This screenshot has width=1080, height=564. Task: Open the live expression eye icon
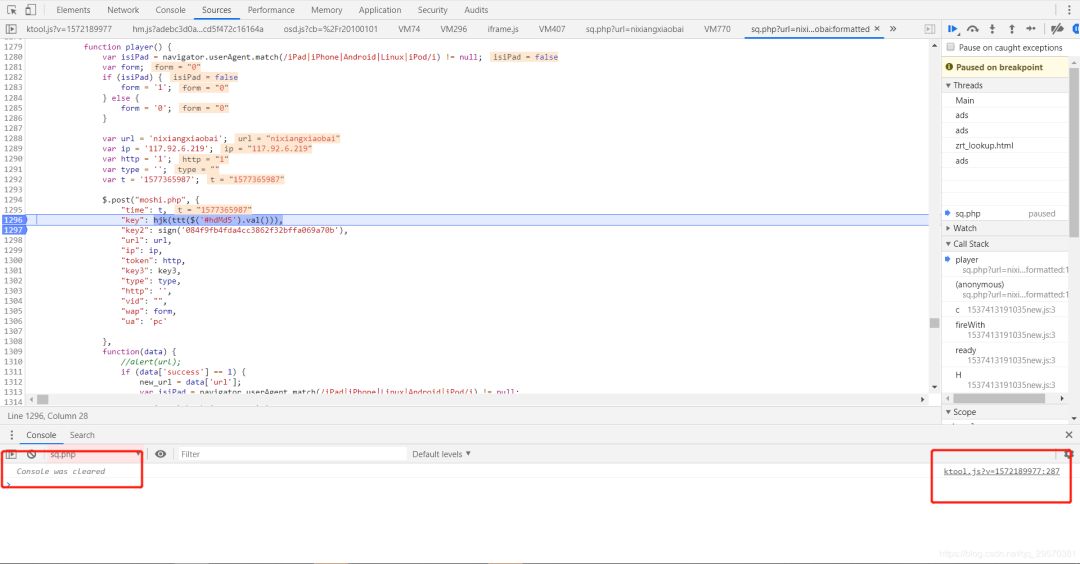[x=160, y=454]
